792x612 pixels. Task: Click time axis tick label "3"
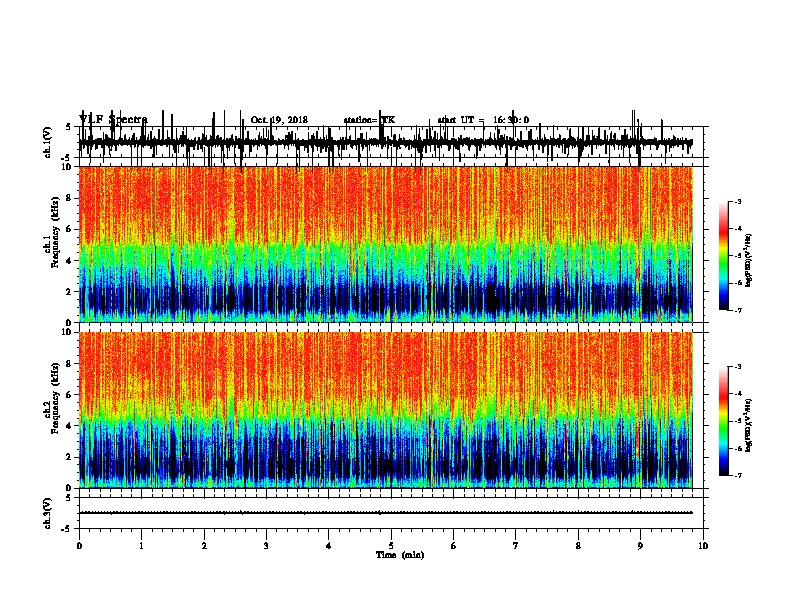(266, 545)
